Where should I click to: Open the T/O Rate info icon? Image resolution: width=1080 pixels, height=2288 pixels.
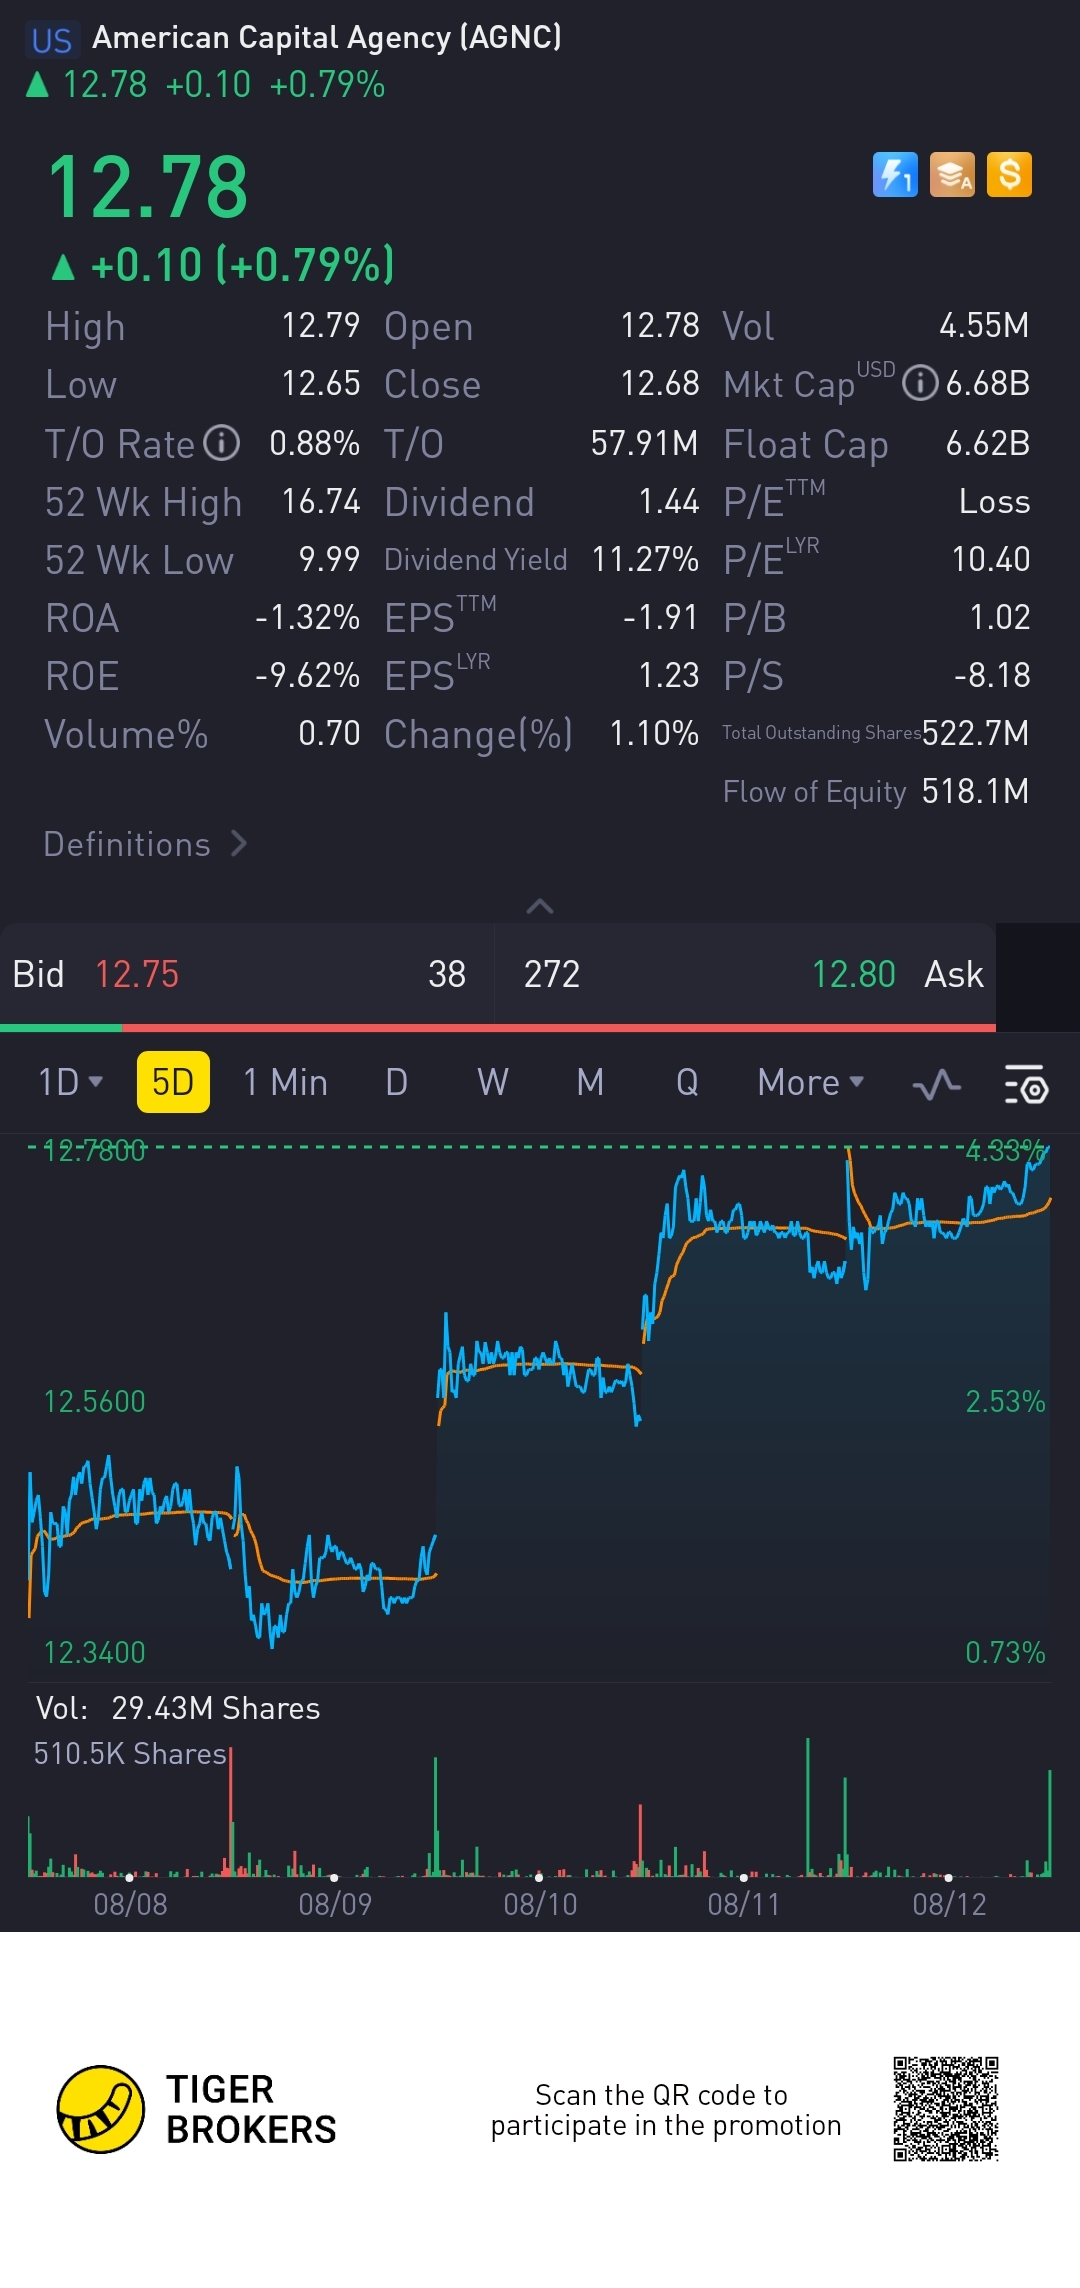pos(221,443)
